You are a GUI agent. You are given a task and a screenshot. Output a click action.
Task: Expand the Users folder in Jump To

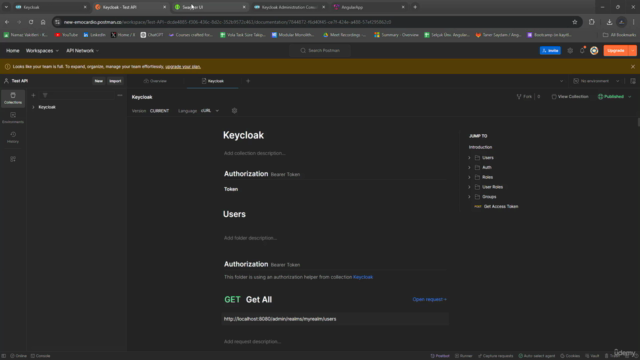(x=469, y=158)
